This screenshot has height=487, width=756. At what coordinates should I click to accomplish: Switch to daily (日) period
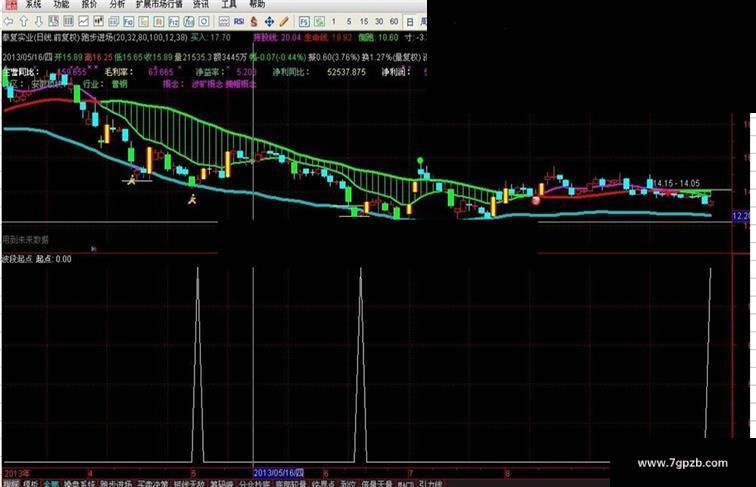pyautogui.click(x=410, y=21)
